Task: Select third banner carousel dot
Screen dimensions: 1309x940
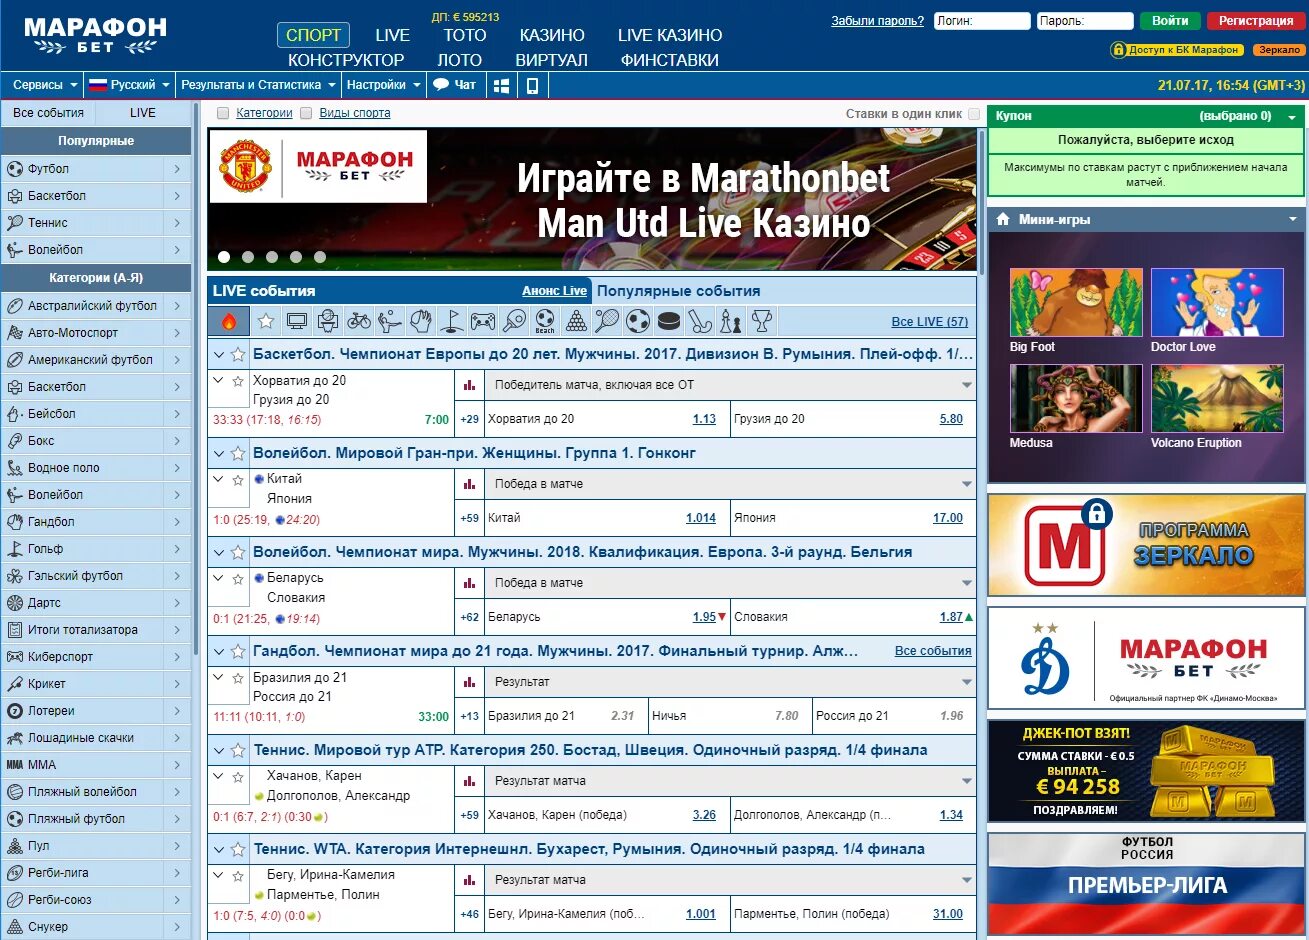Action: click(272, 257)
